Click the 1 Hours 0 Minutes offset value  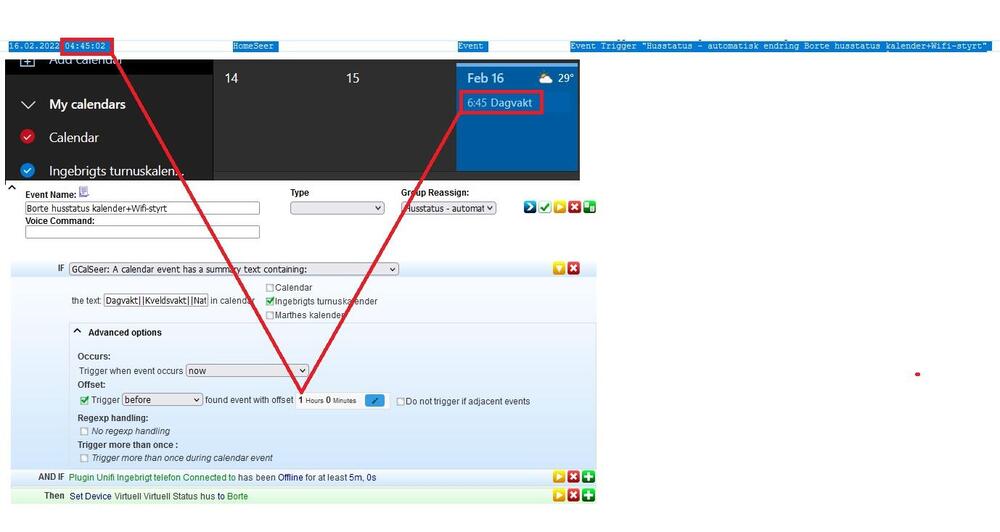coord(327,401)
